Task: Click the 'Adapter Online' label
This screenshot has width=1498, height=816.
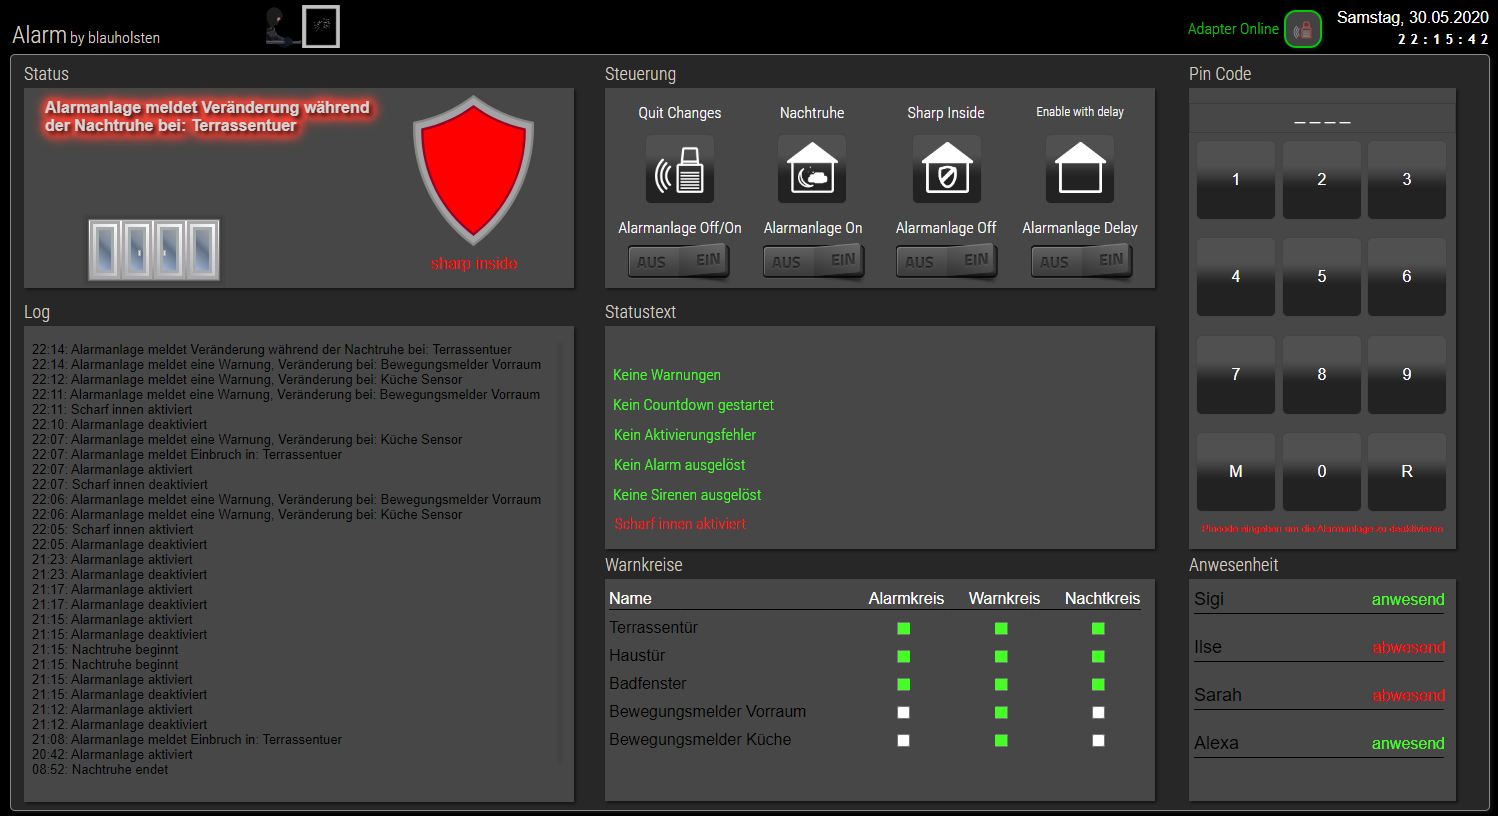Action: [x=1233, y=29]
